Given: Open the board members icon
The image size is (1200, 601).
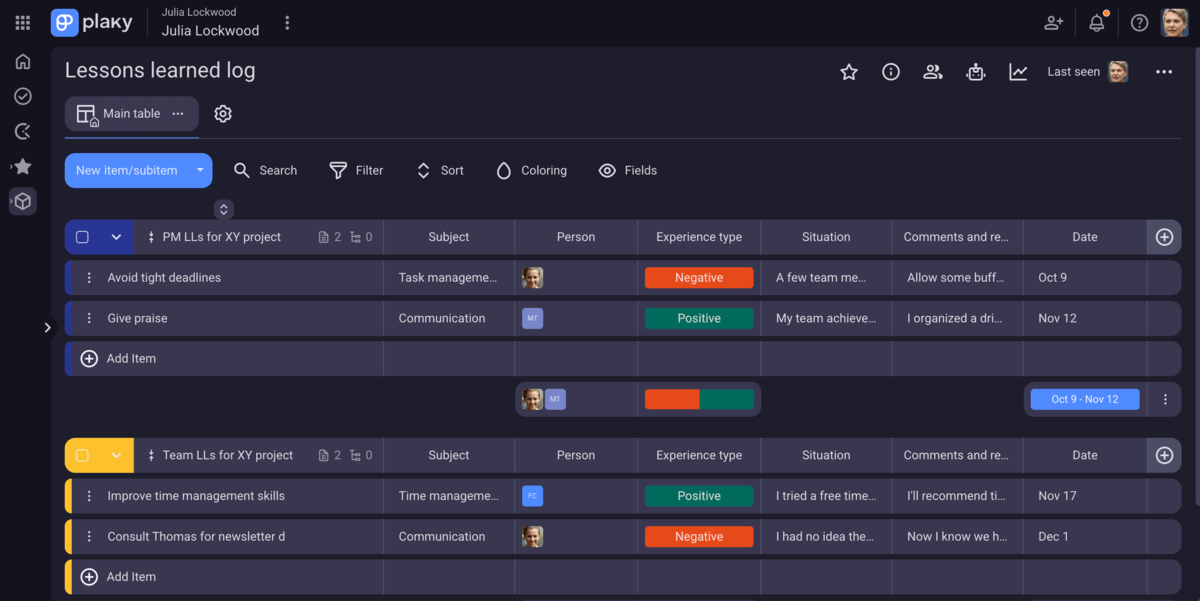Looking at the screenshot, I should pyautogui.click(x=933, y=72).
